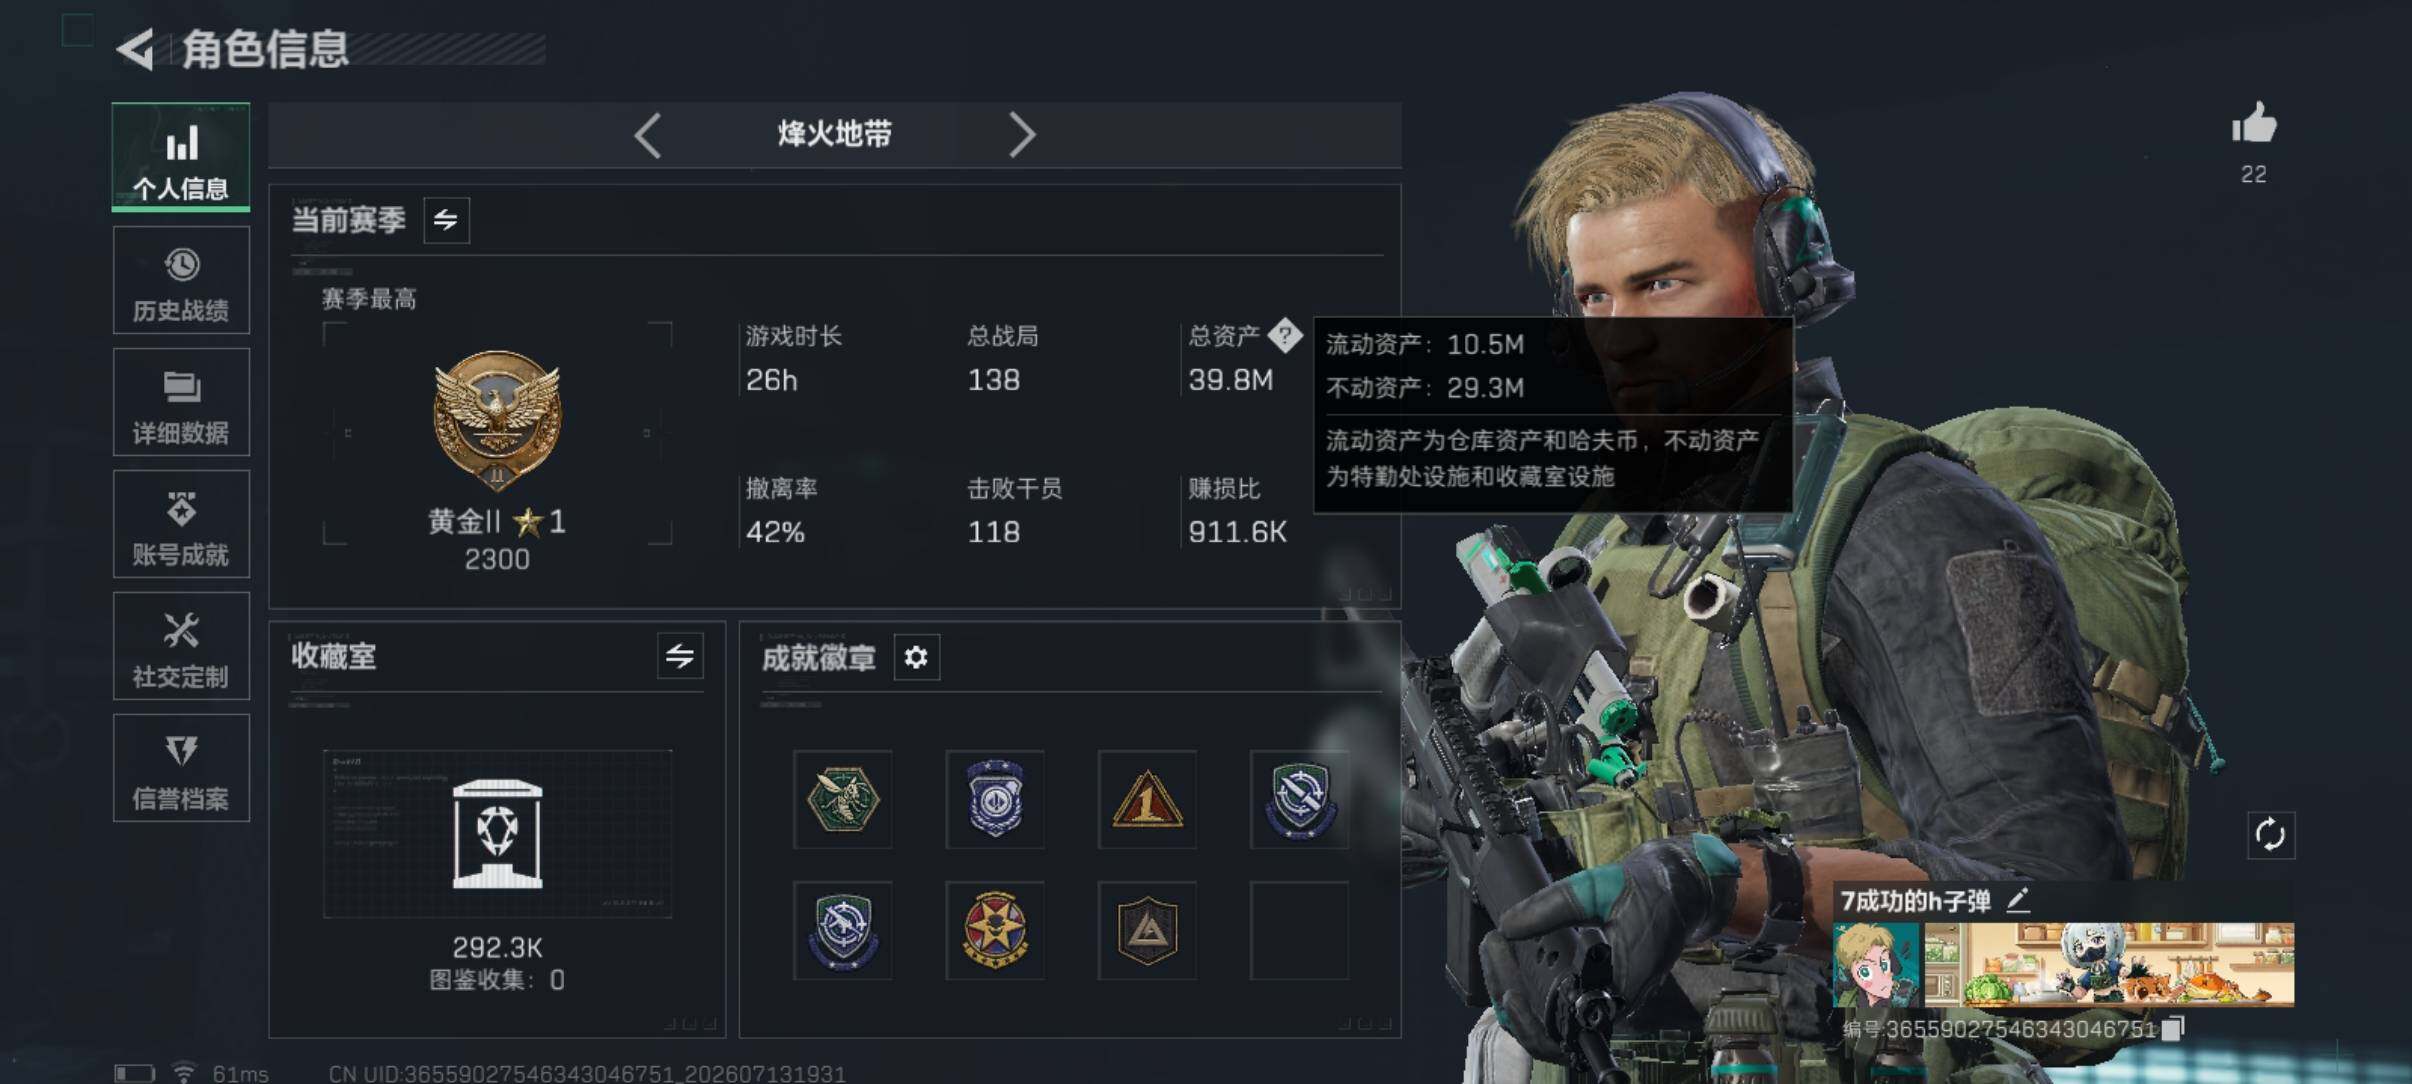Open 社交定制 tools section
This screenshot has width=2412, height=1084.
coord(181,647)
